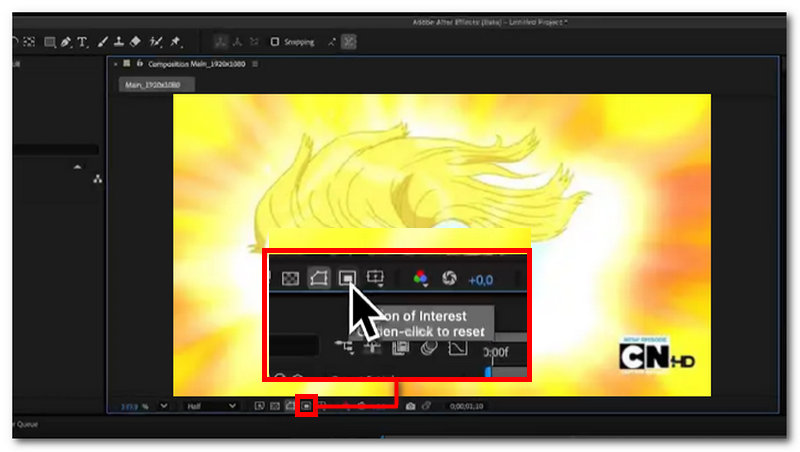800x452 pixels.
Task: Choose the Local Axis mode icon
Action: [221, 42]
